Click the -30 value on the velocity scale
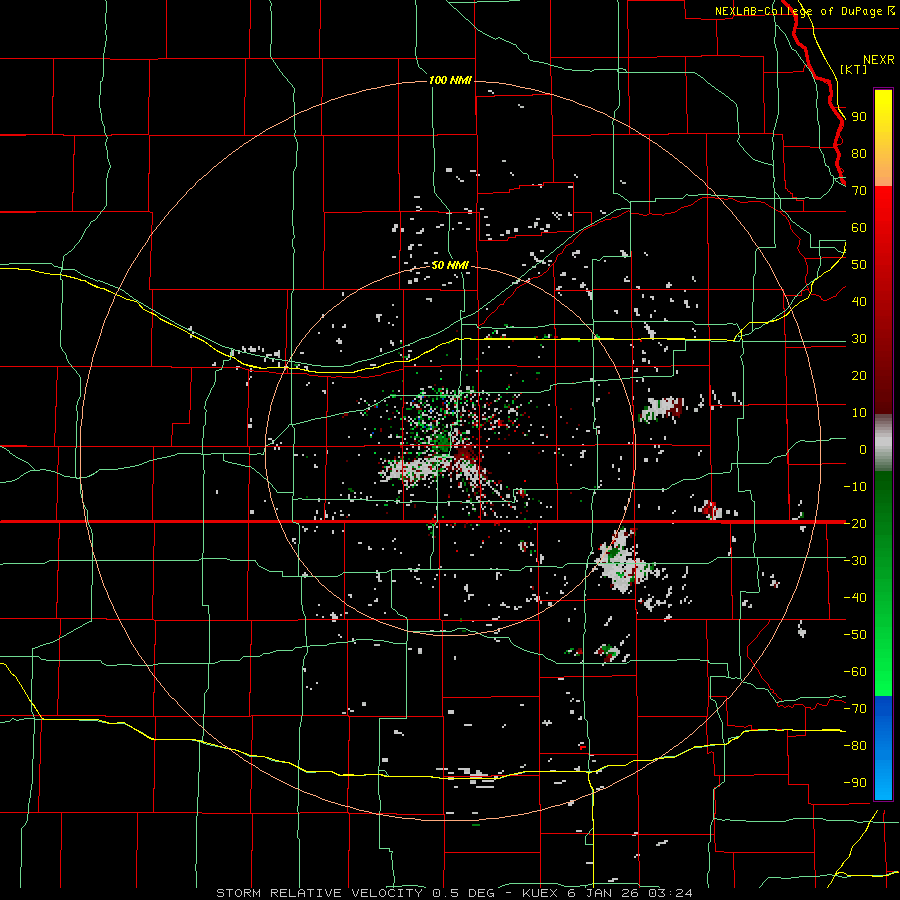Viewport: 900px width, 900px height. (x=855, y=561)
